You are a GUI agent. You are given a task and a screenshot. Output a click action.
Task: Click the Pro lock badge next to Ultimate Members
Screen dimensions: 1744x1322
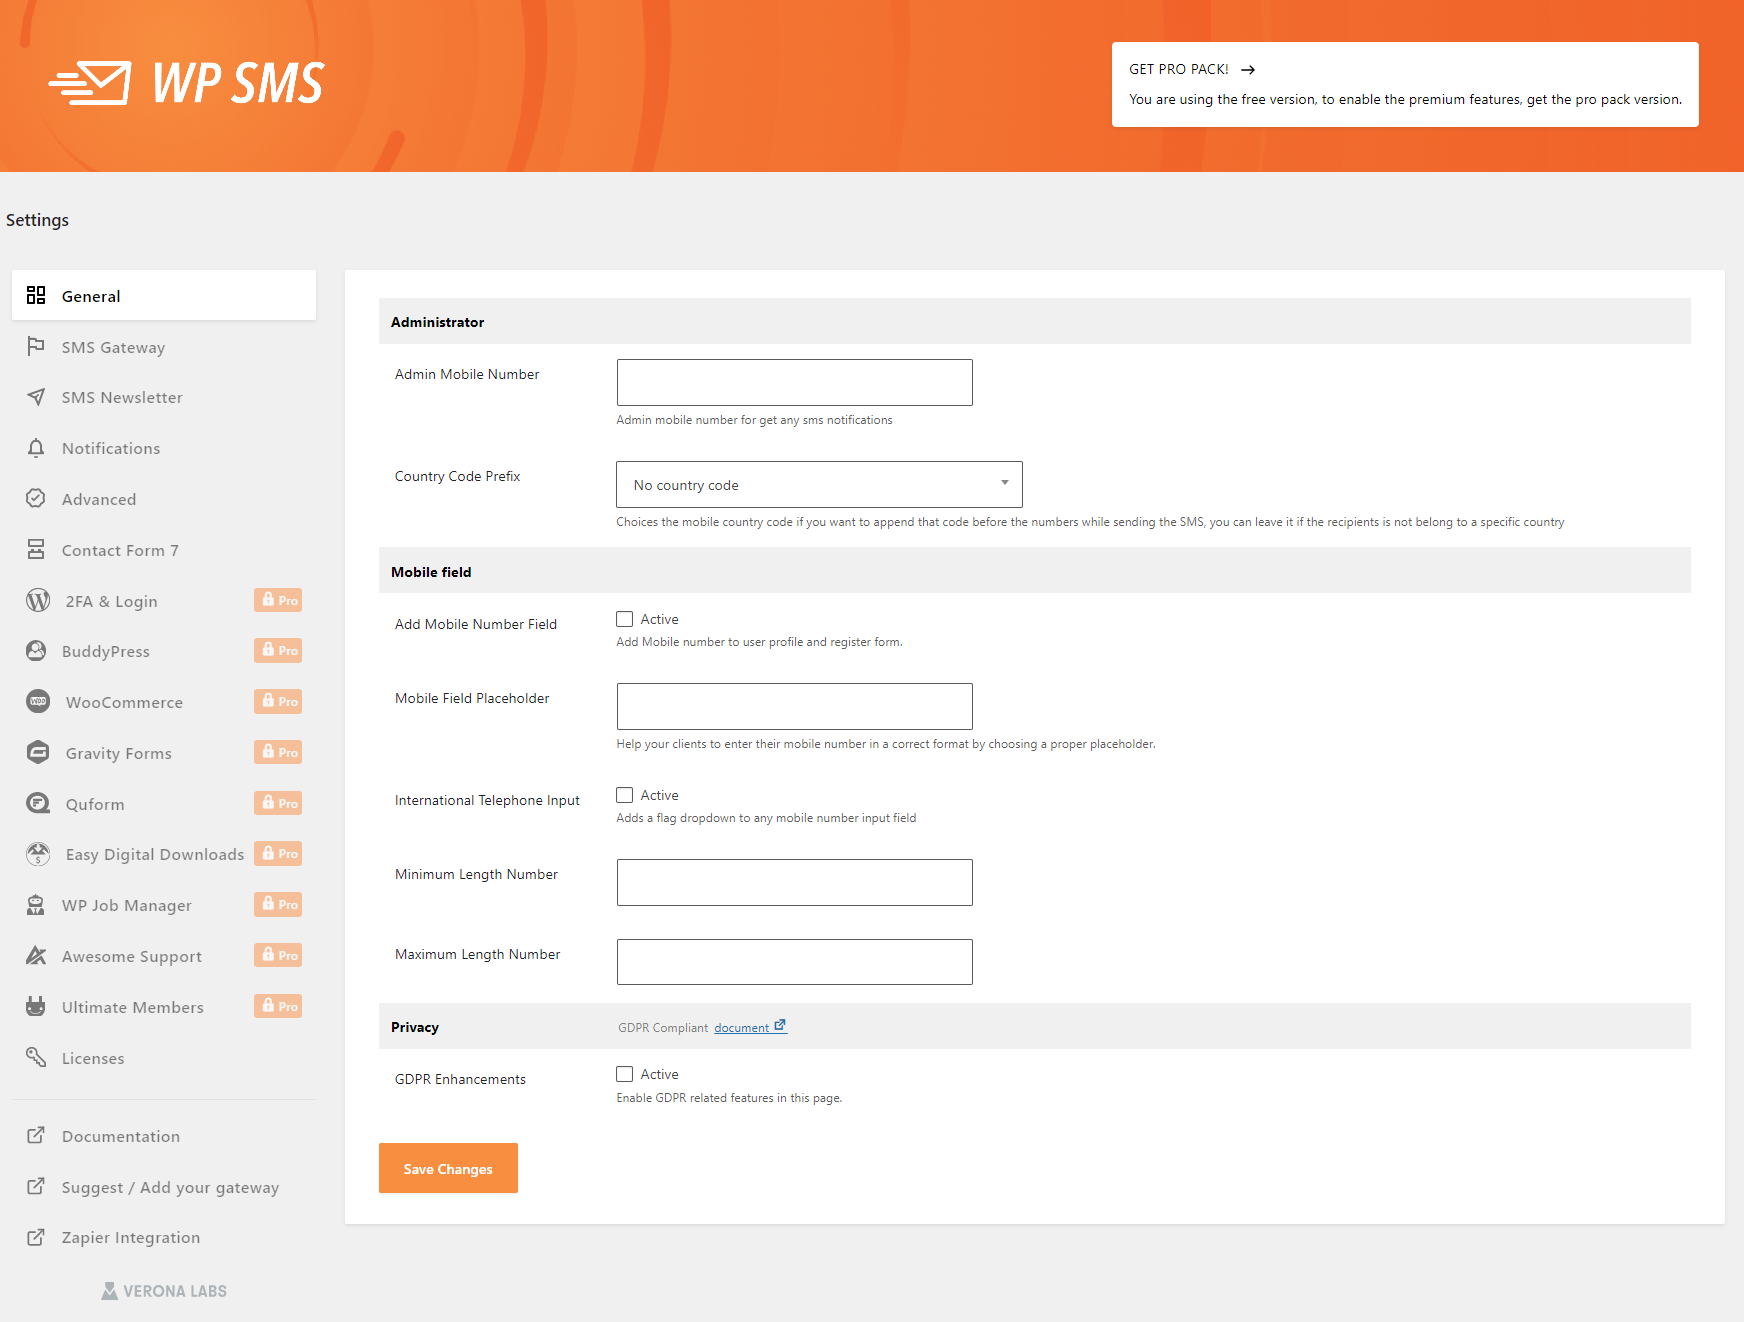tap(278, 1006)
